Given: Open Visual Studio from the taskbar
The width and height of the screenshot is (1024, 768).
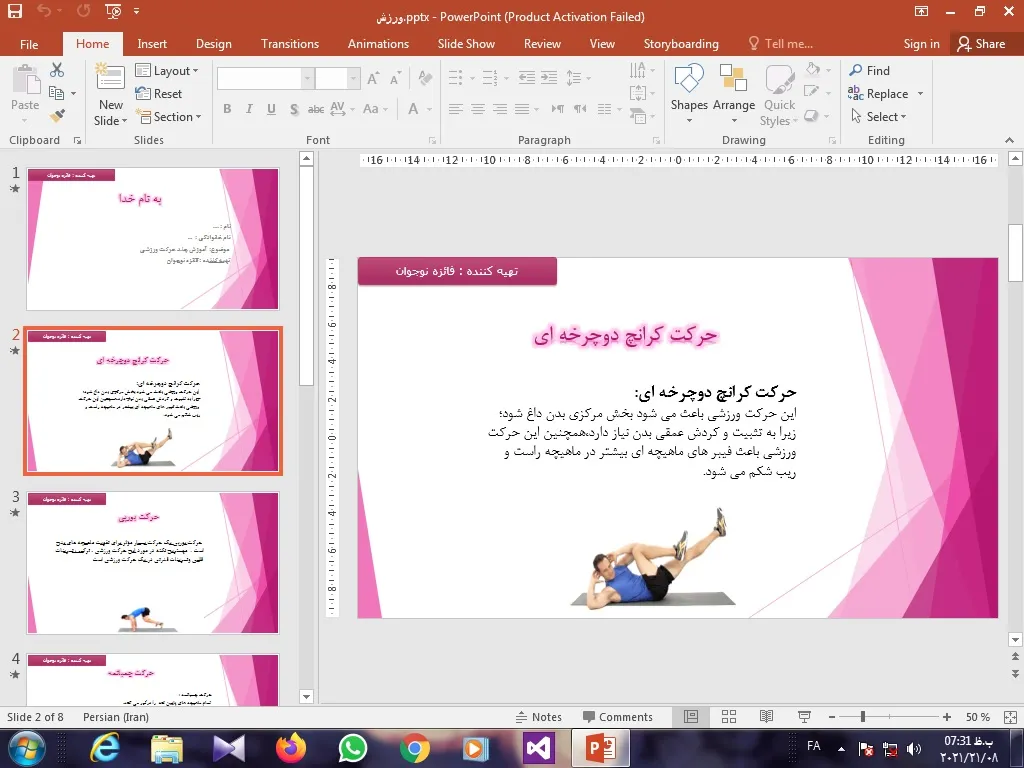Looking at the screenshot, I should click(538, 747).
